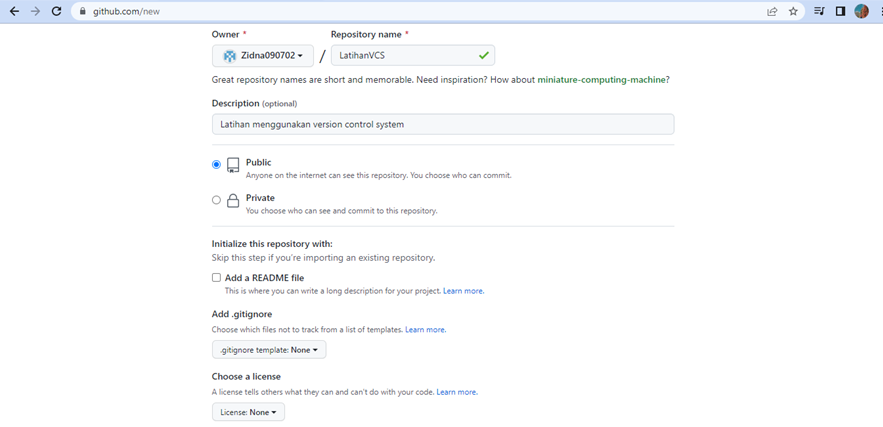
Task: Select the Private radio button
Action: (216, 200)
